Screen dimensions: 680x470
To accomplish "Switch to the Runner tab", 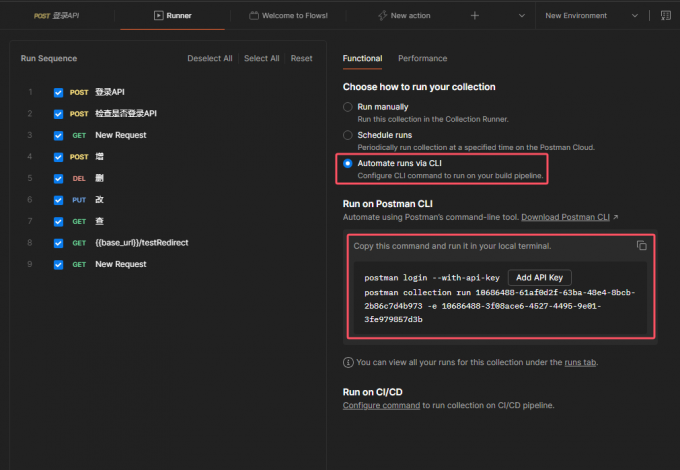I will click(173, 16).
